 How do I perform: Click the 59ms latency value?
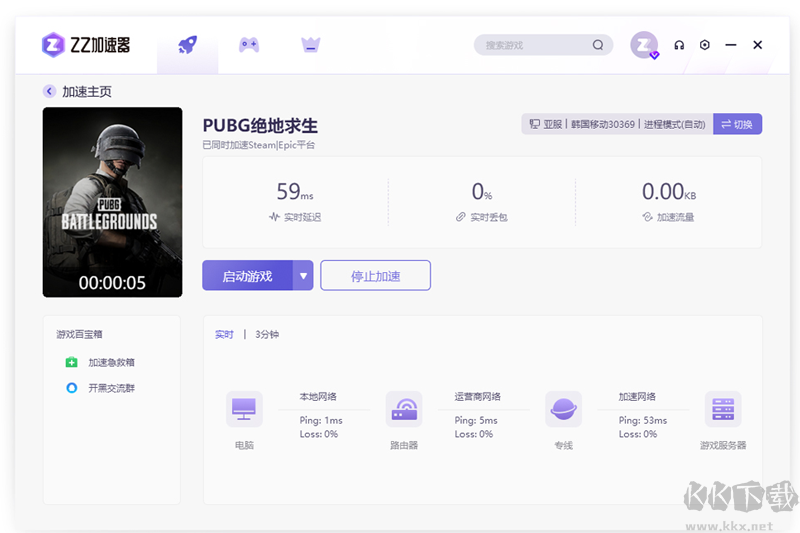[x=295, y=192]
